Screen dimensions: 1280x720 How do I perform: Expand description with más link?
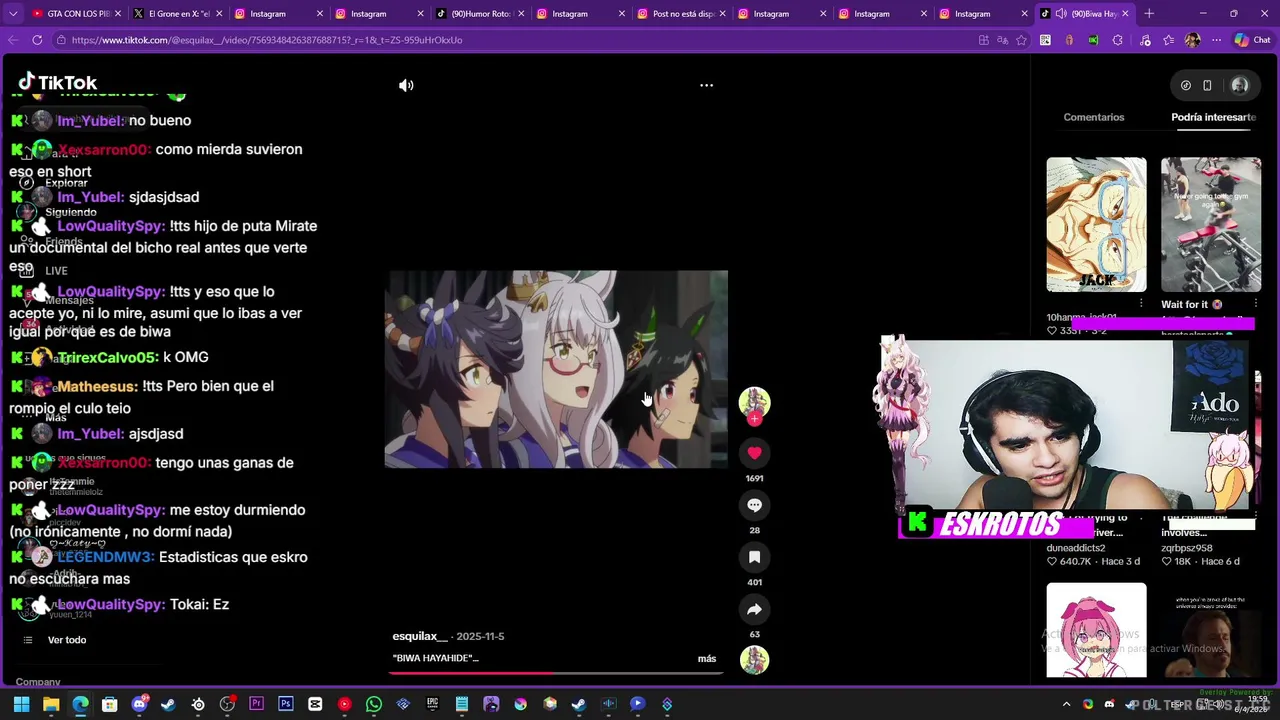(x=707, y=658)
